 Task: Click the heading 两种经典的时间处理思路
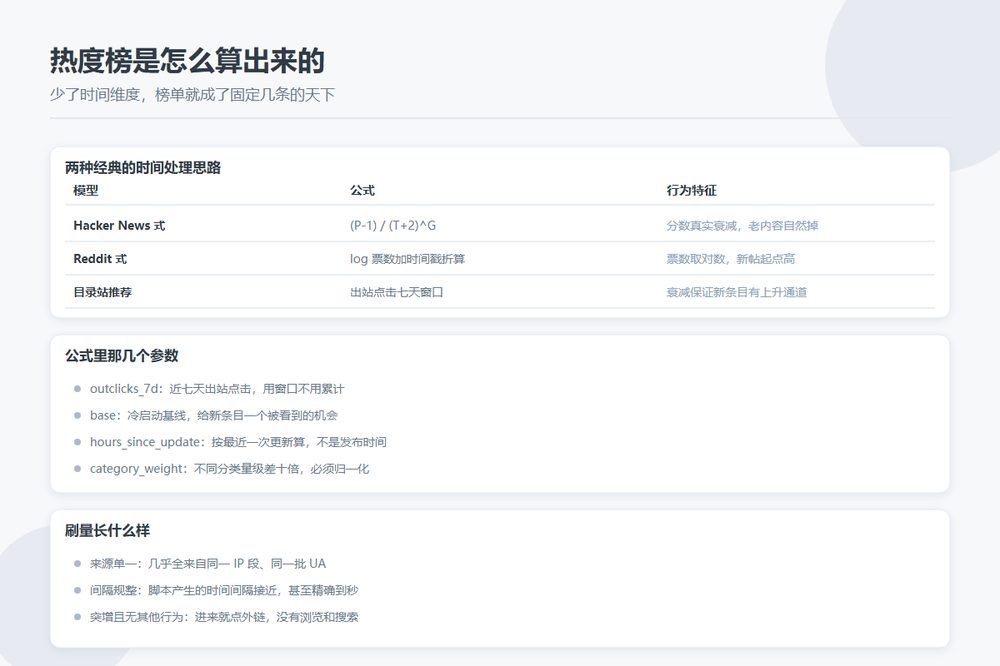click(143, 168)
